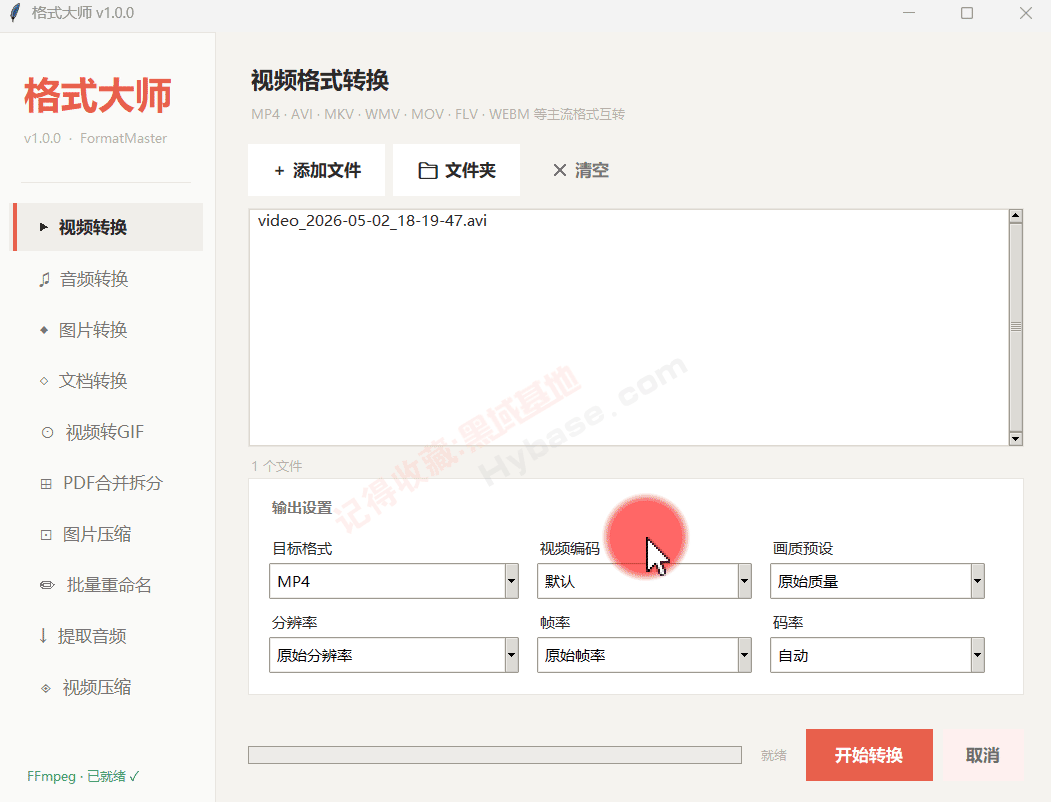Click the feather app icon in title bar
Screen dimensions: 1051x802
15,13
